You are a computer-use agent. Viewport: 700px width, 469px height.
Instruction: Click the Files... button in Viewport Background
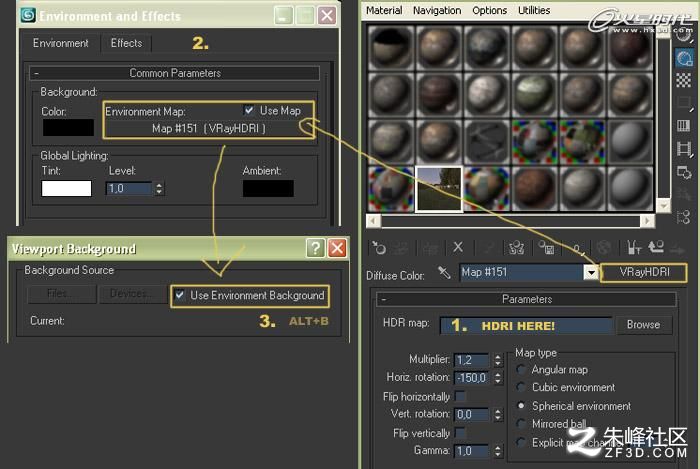[62, 294]
